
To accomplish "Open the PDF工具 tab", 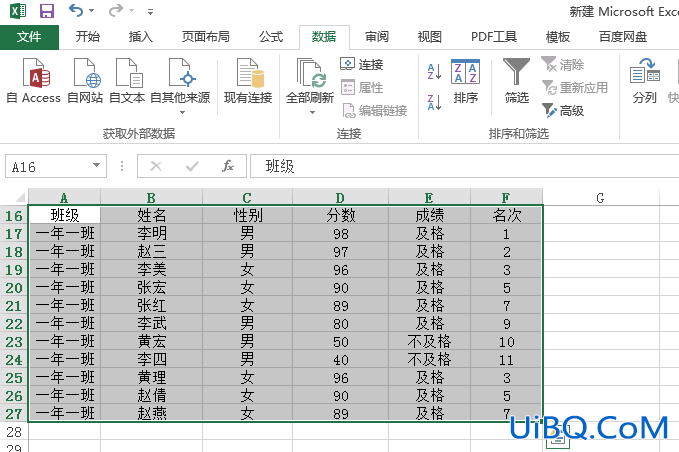I will click(494, 37).
